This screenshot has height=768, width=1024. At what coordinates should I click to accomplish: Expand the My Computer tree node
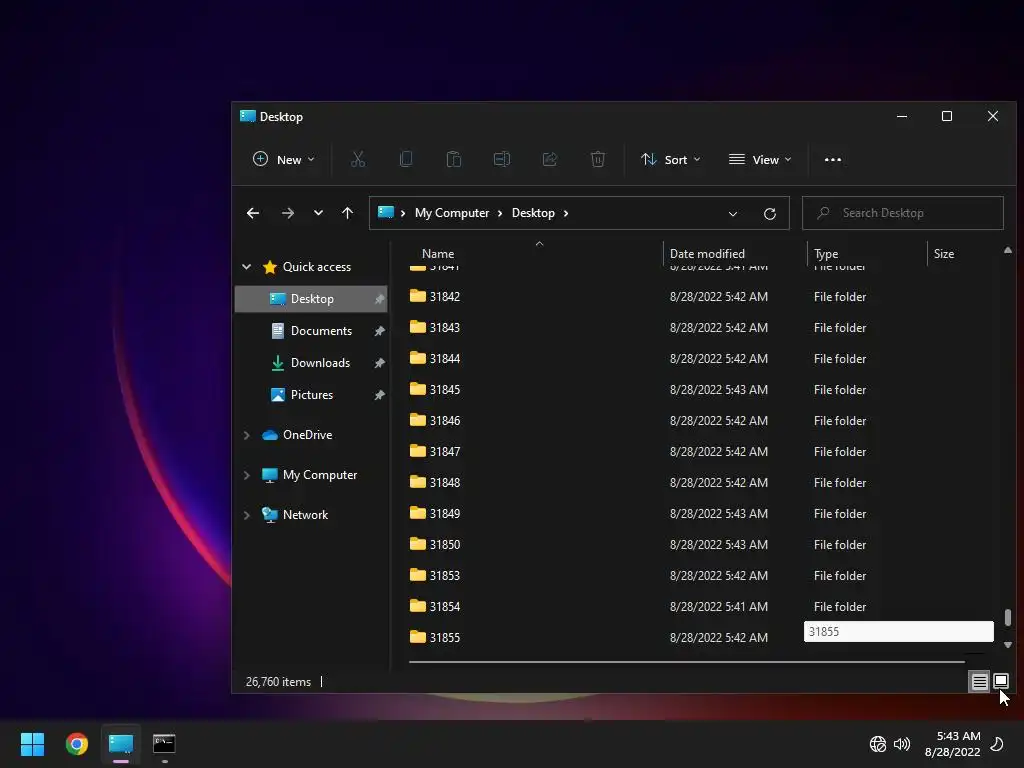click(x=246, y=475)
